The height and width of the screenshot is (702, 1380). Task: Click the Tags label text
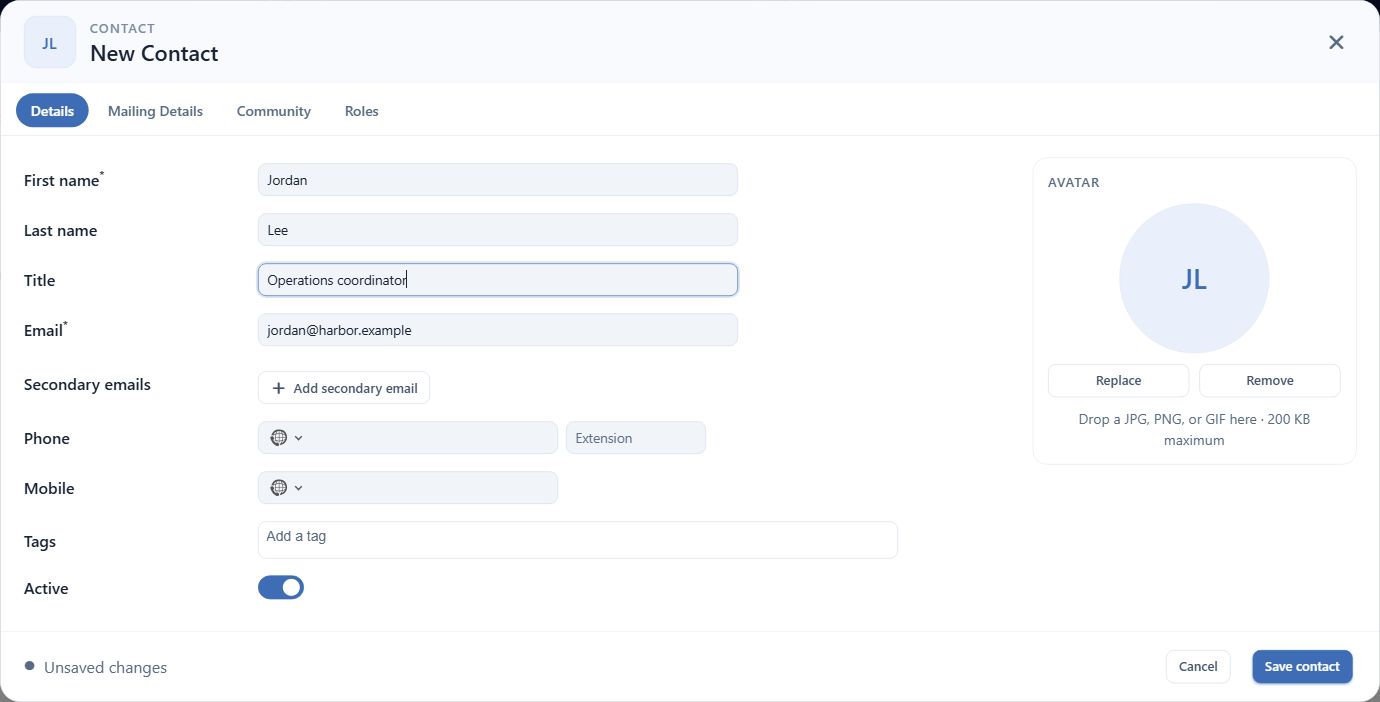point(40,542)
